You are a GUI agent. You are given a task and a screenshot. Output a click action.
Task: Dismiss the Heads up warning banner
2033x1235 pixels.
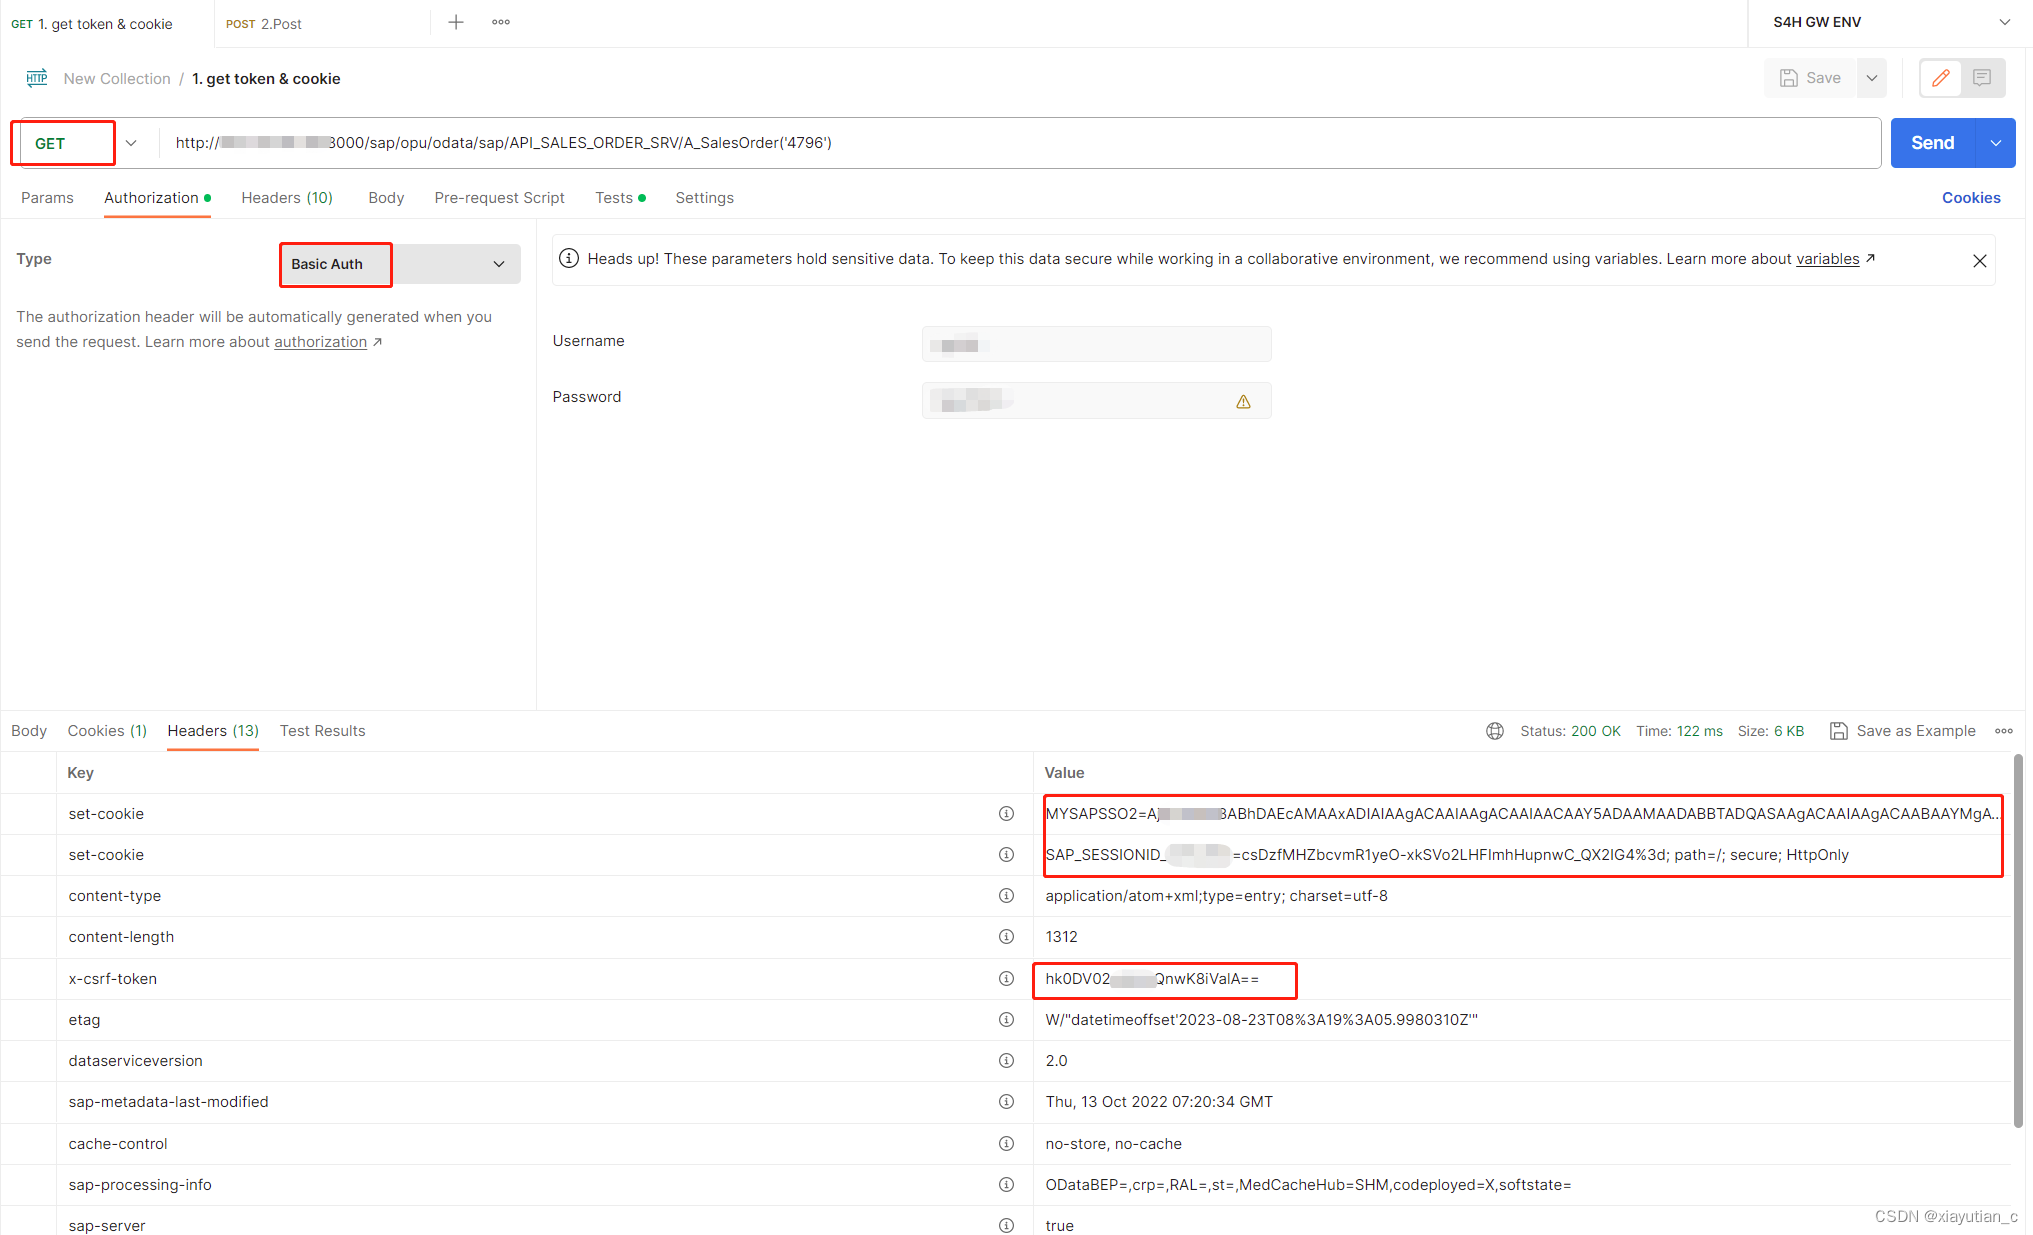(x=1979, y=261)
